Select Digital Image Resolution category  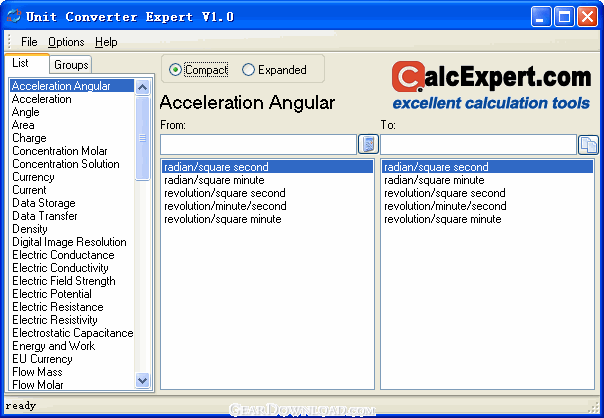tap(72, 242)
